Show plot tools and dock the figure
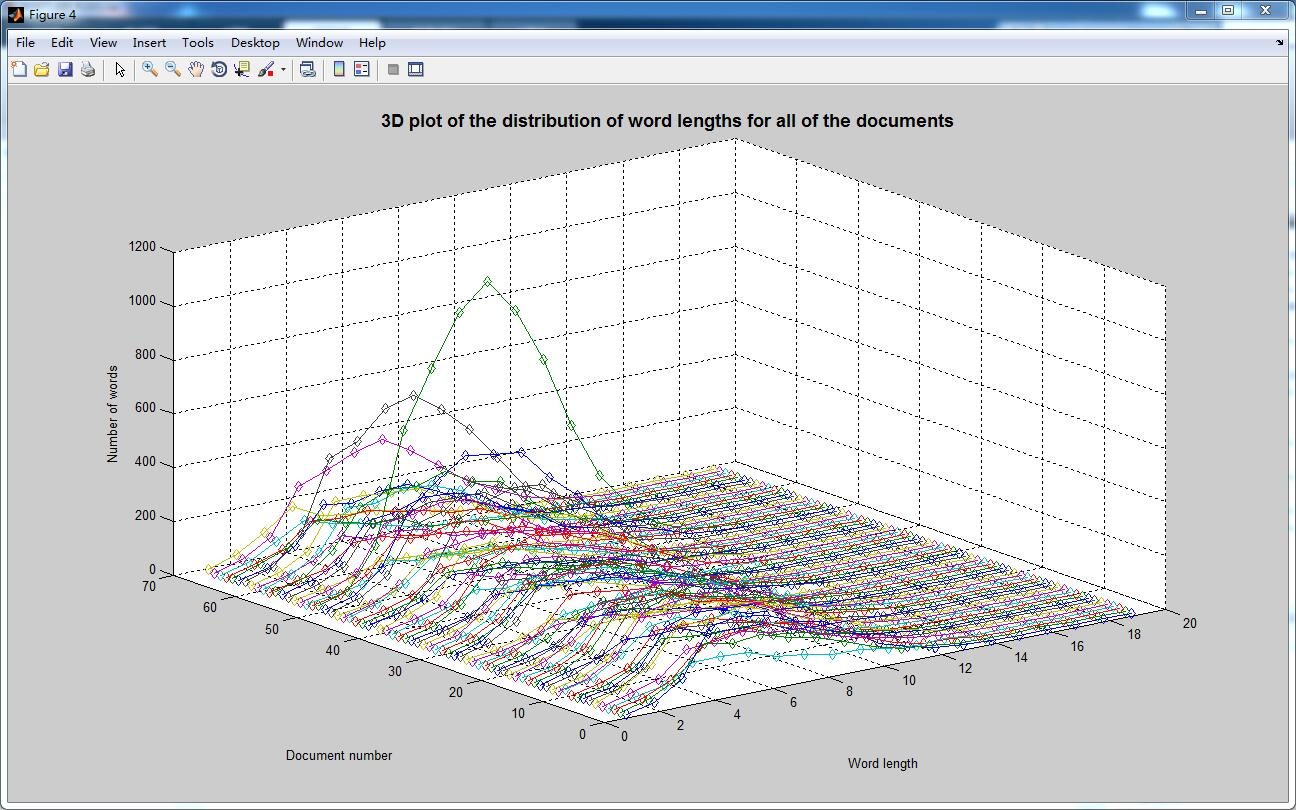The height and width of the screenshot is (810, 1296). coord(416,69)
